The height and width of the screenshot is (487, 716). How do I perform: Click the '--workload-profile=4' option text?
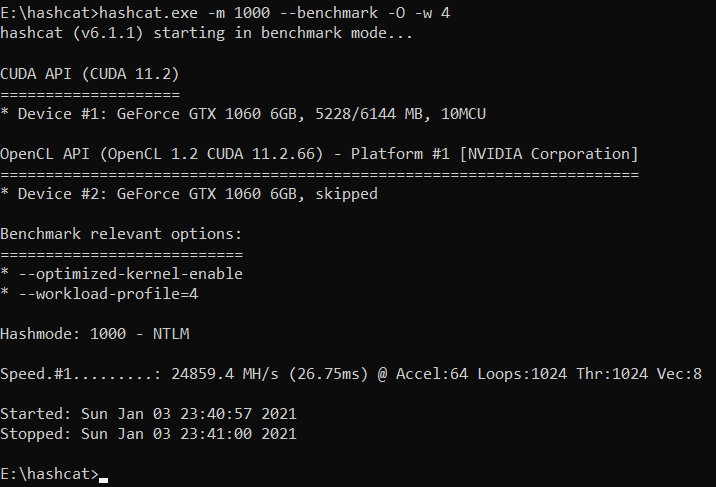click(x=112, y=294)
